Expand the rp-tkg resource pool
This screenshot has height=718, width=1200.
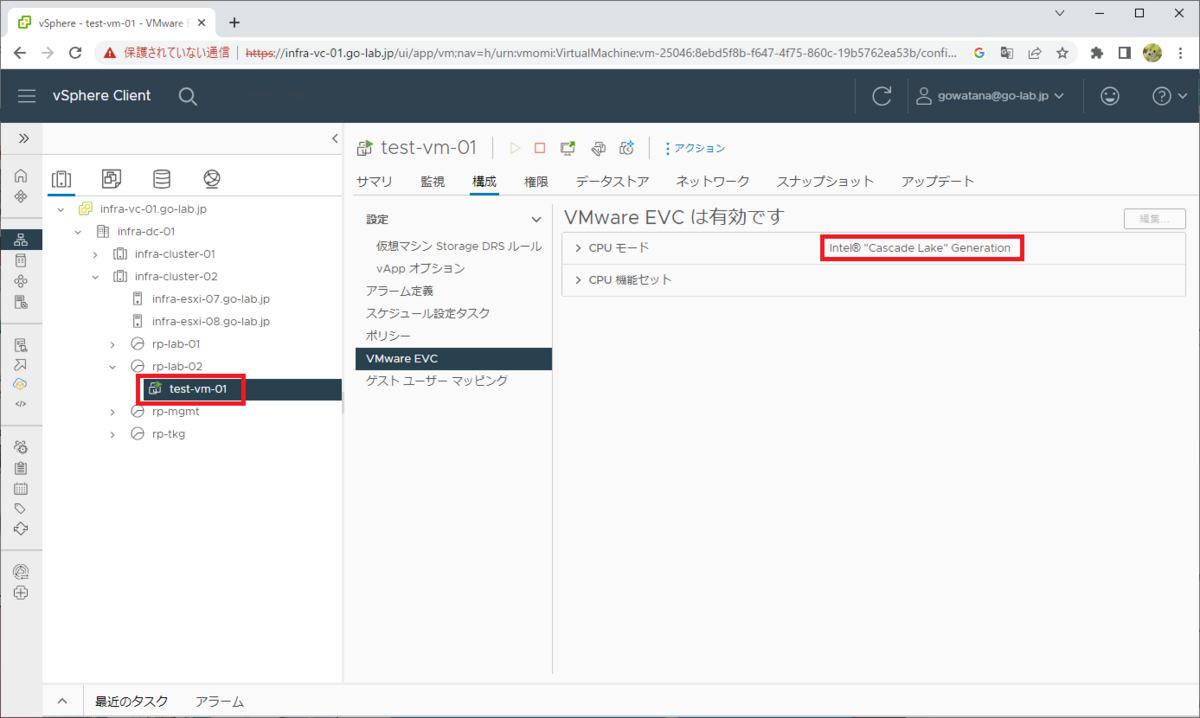[113, 434]
